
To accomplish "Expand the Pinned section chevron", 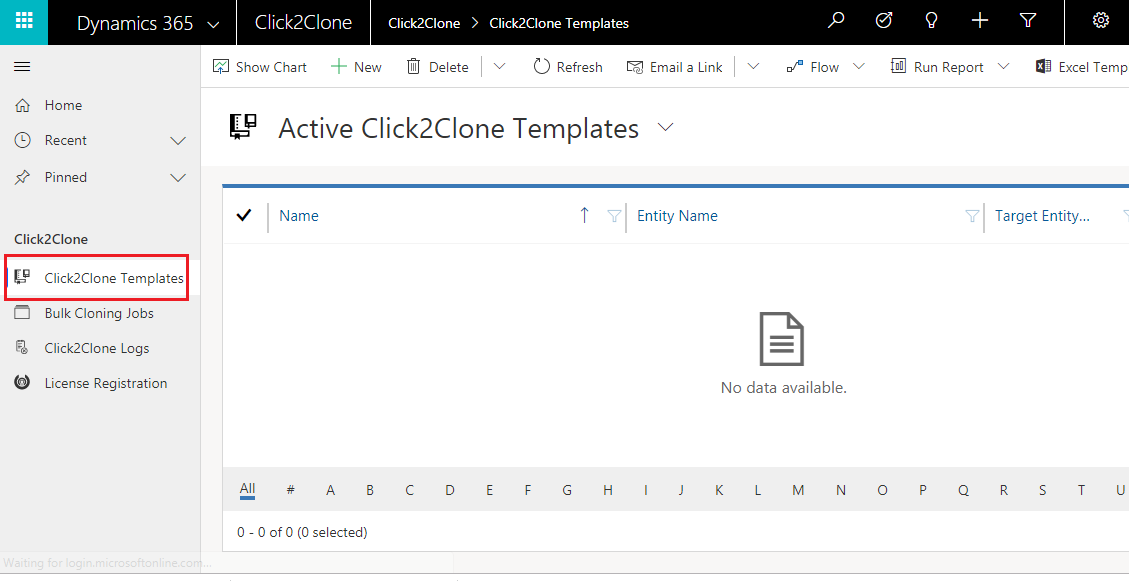I will [x=178, y=178].
